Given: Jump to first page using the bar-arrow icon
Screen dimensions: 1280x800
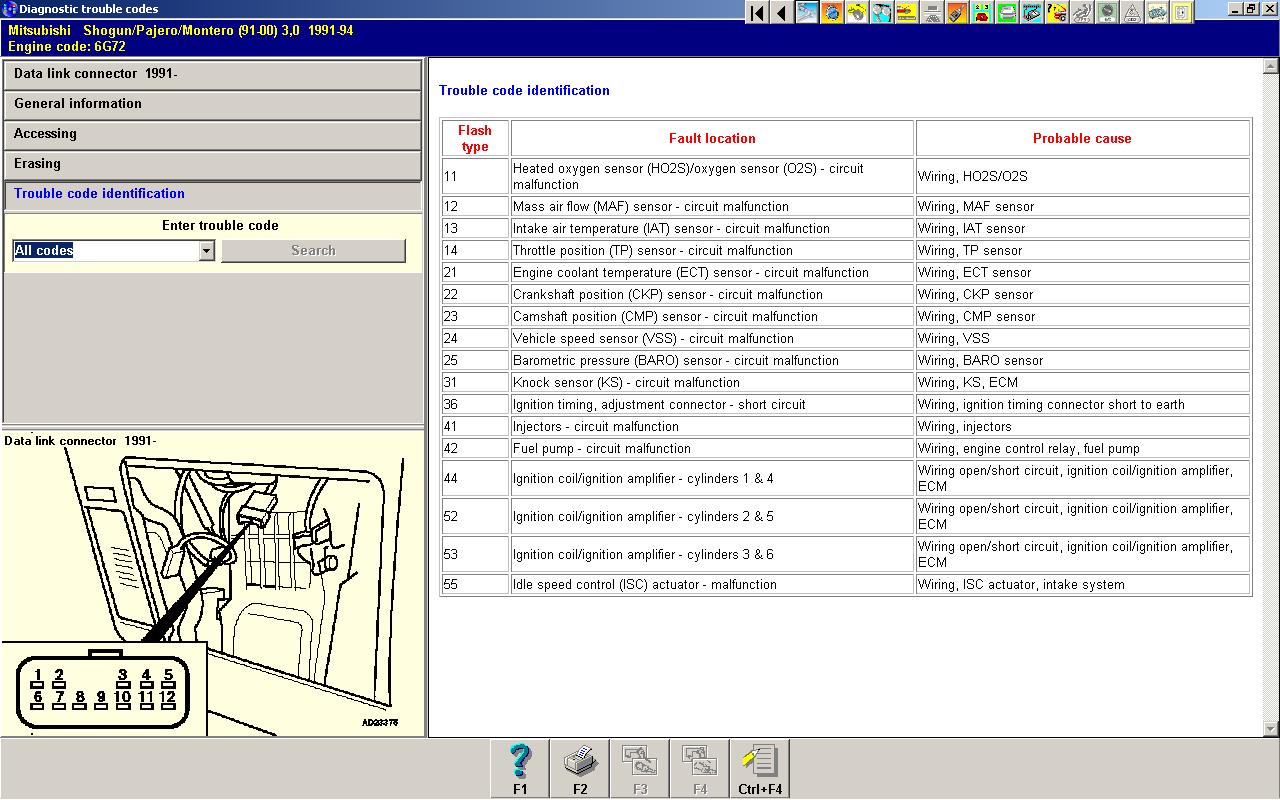Looking at the screenshot, I should click(757, 13).
